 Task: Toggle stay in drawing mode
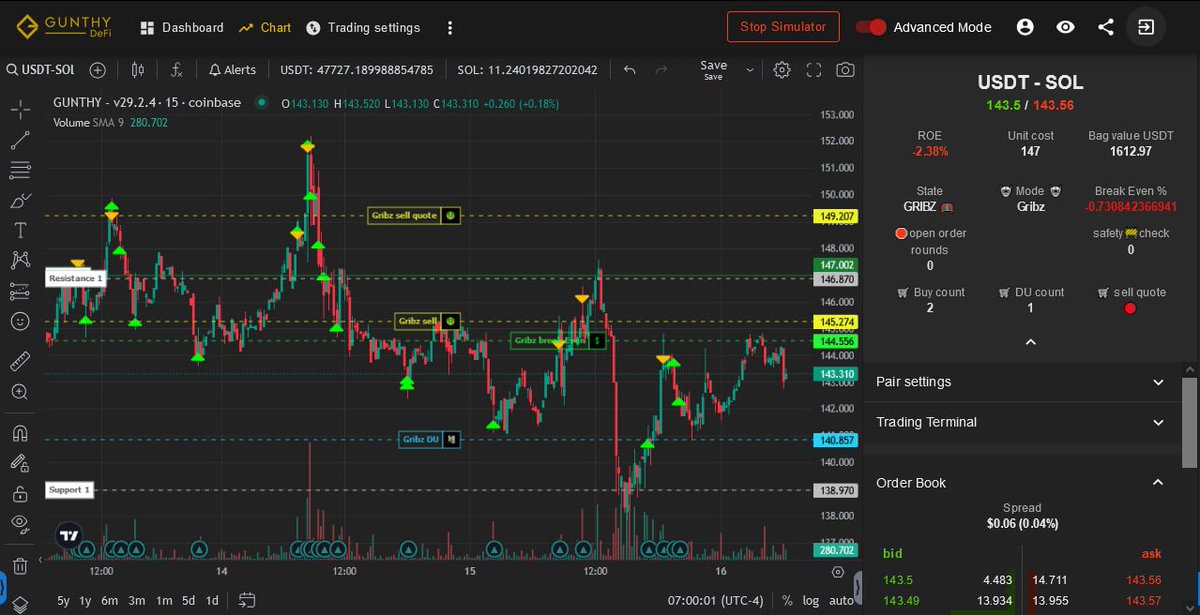pyautogui.click(x=20, y=463)
